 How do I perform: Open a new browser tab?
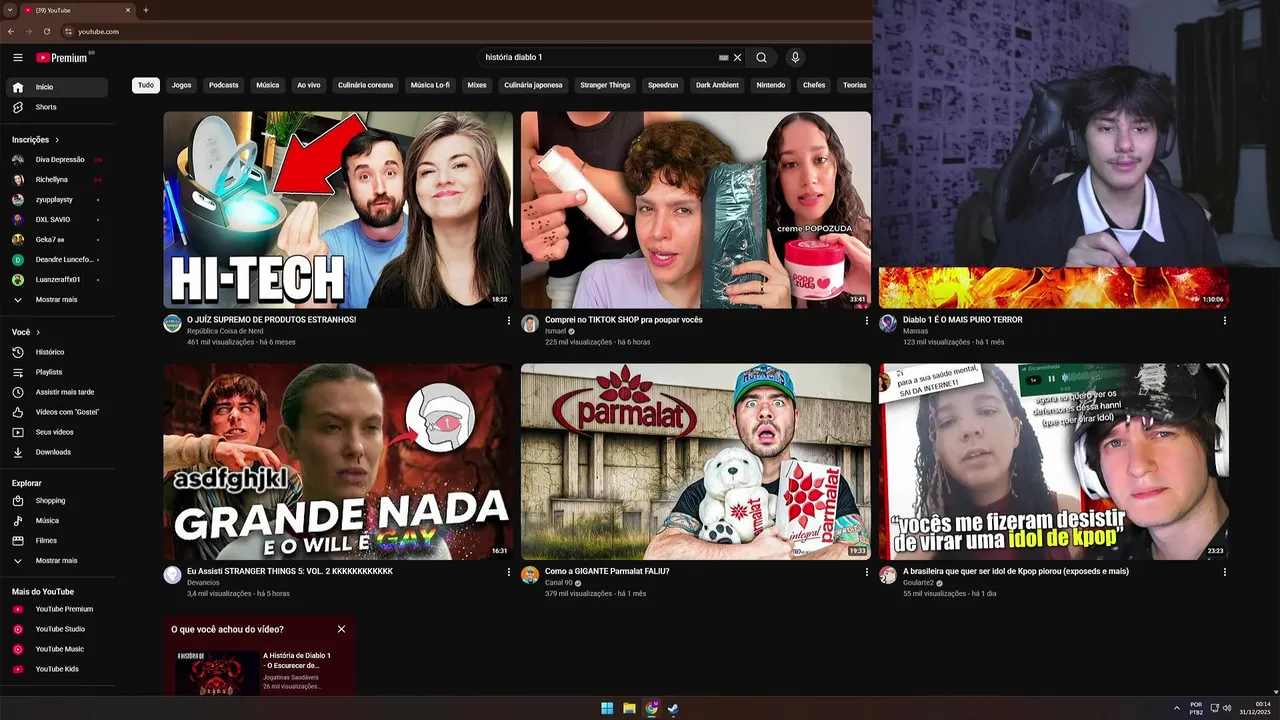click(x=146, y=10)
